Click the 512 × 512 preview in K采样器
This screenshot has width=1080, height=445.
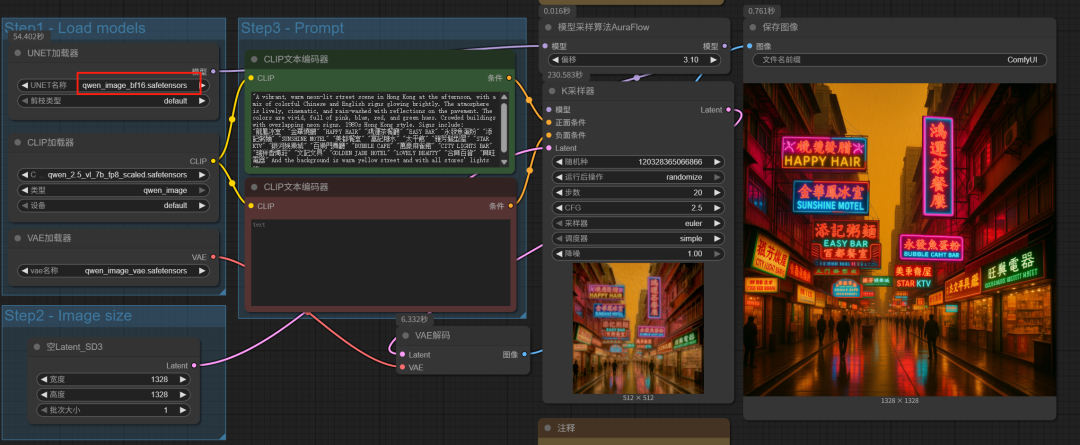(x=638, y=328)
